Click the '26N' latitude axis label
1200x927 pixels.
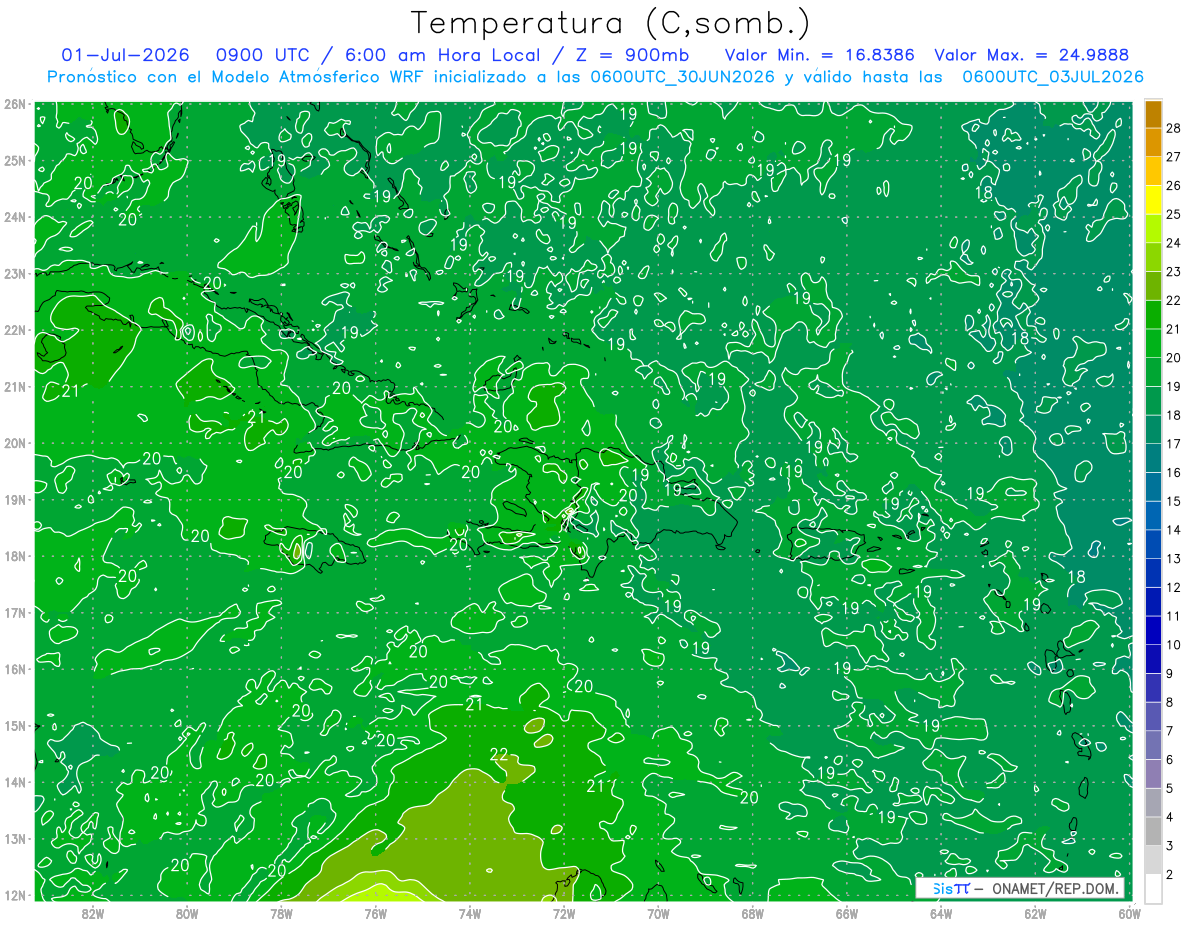(x=16, y=104)
